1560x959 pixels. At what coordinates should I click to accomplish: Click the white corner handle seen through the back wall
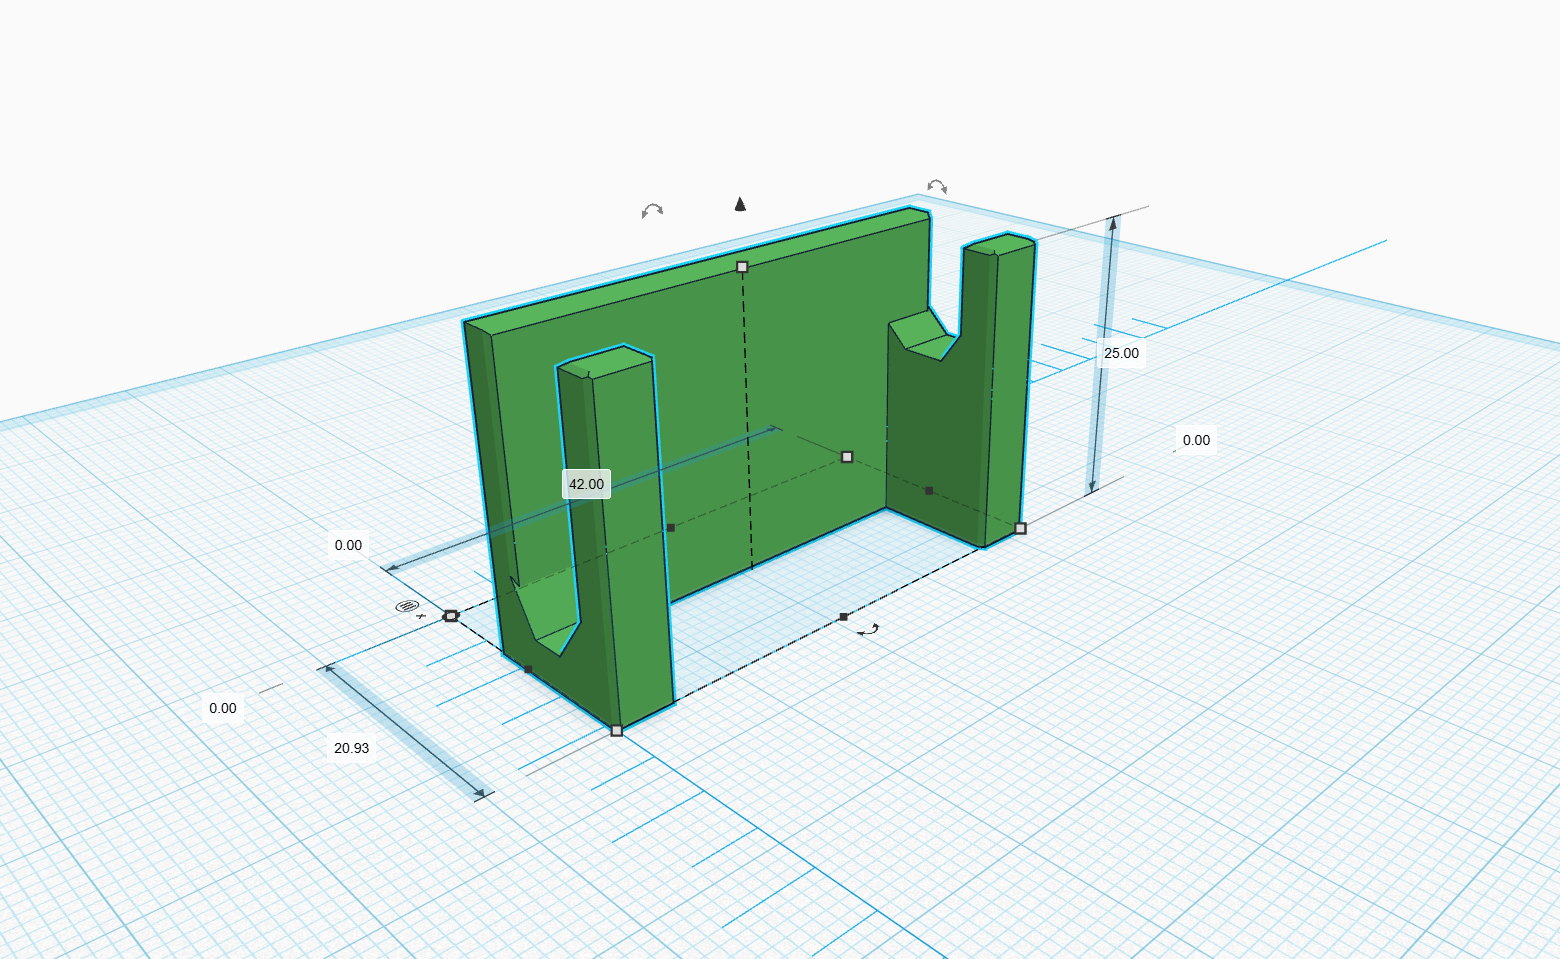click(x=847, y=457)
